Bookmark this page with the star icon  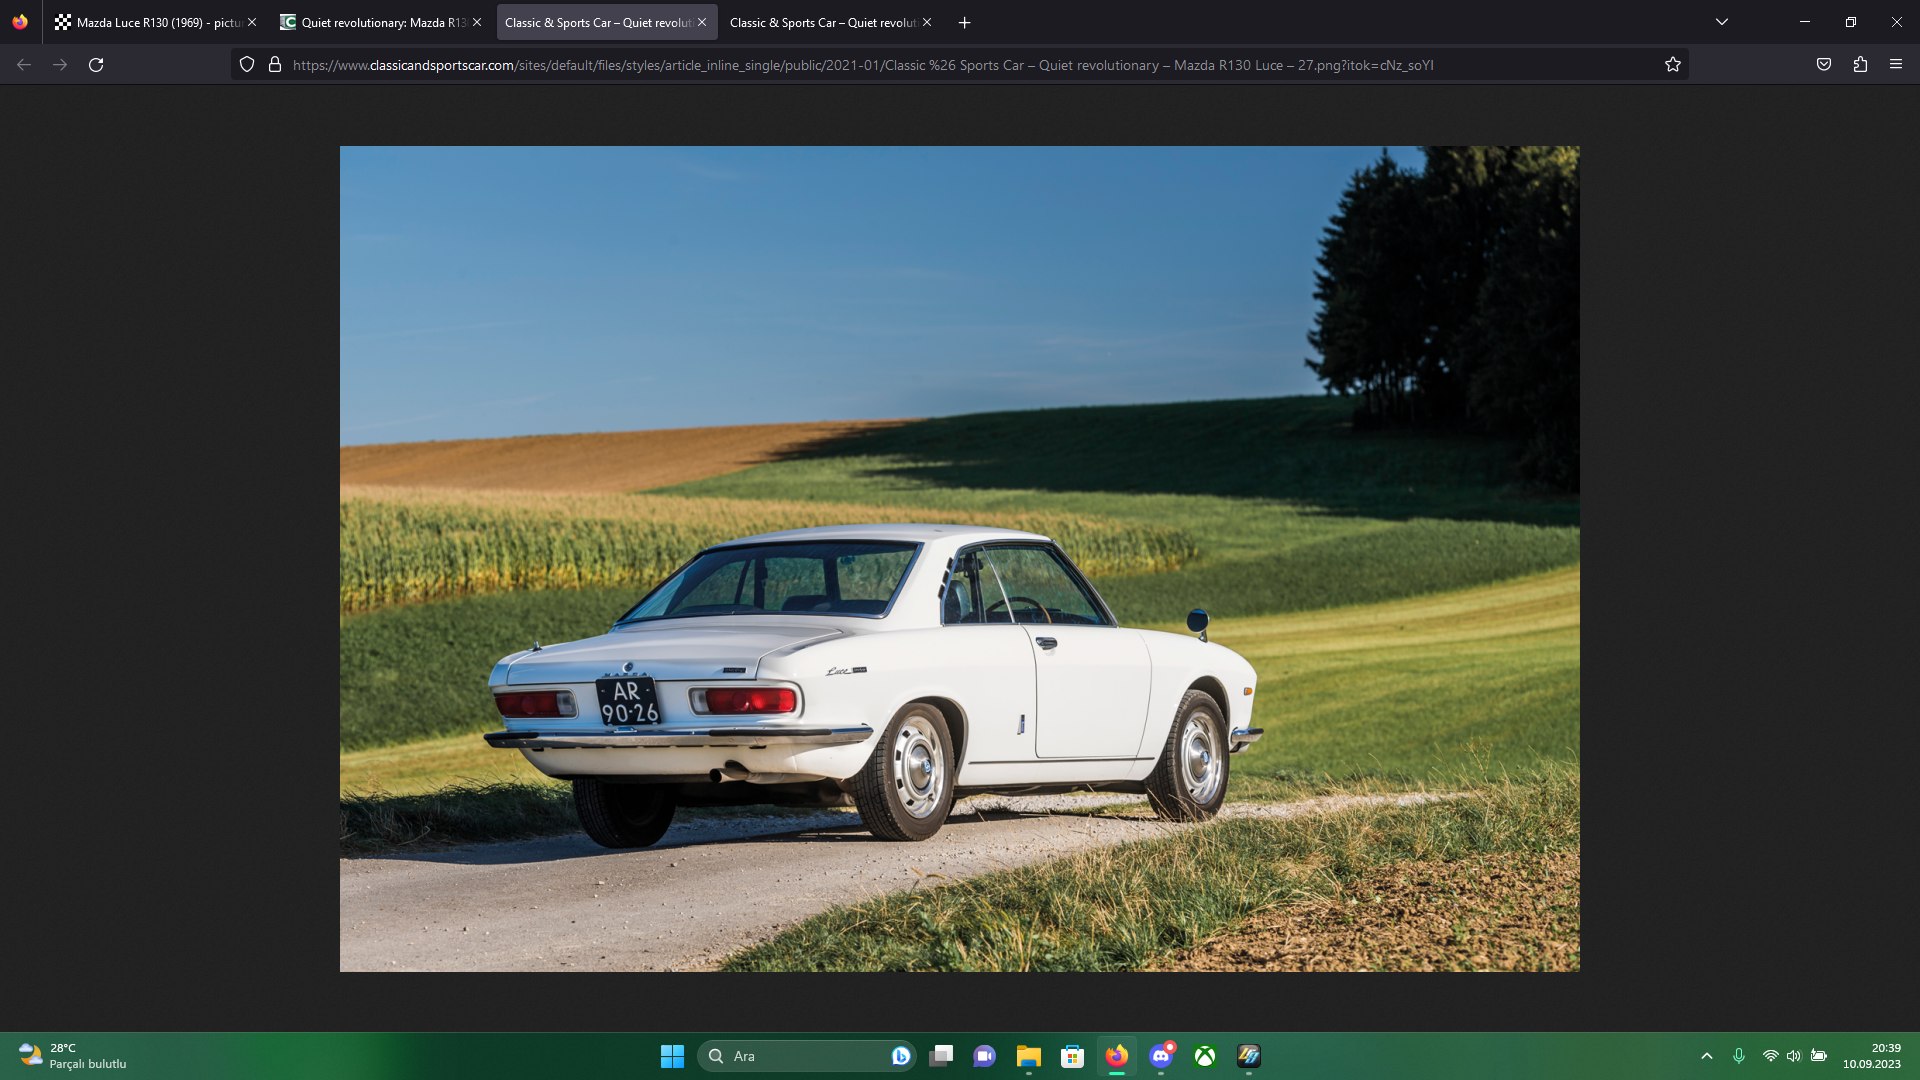point(1673,65)
